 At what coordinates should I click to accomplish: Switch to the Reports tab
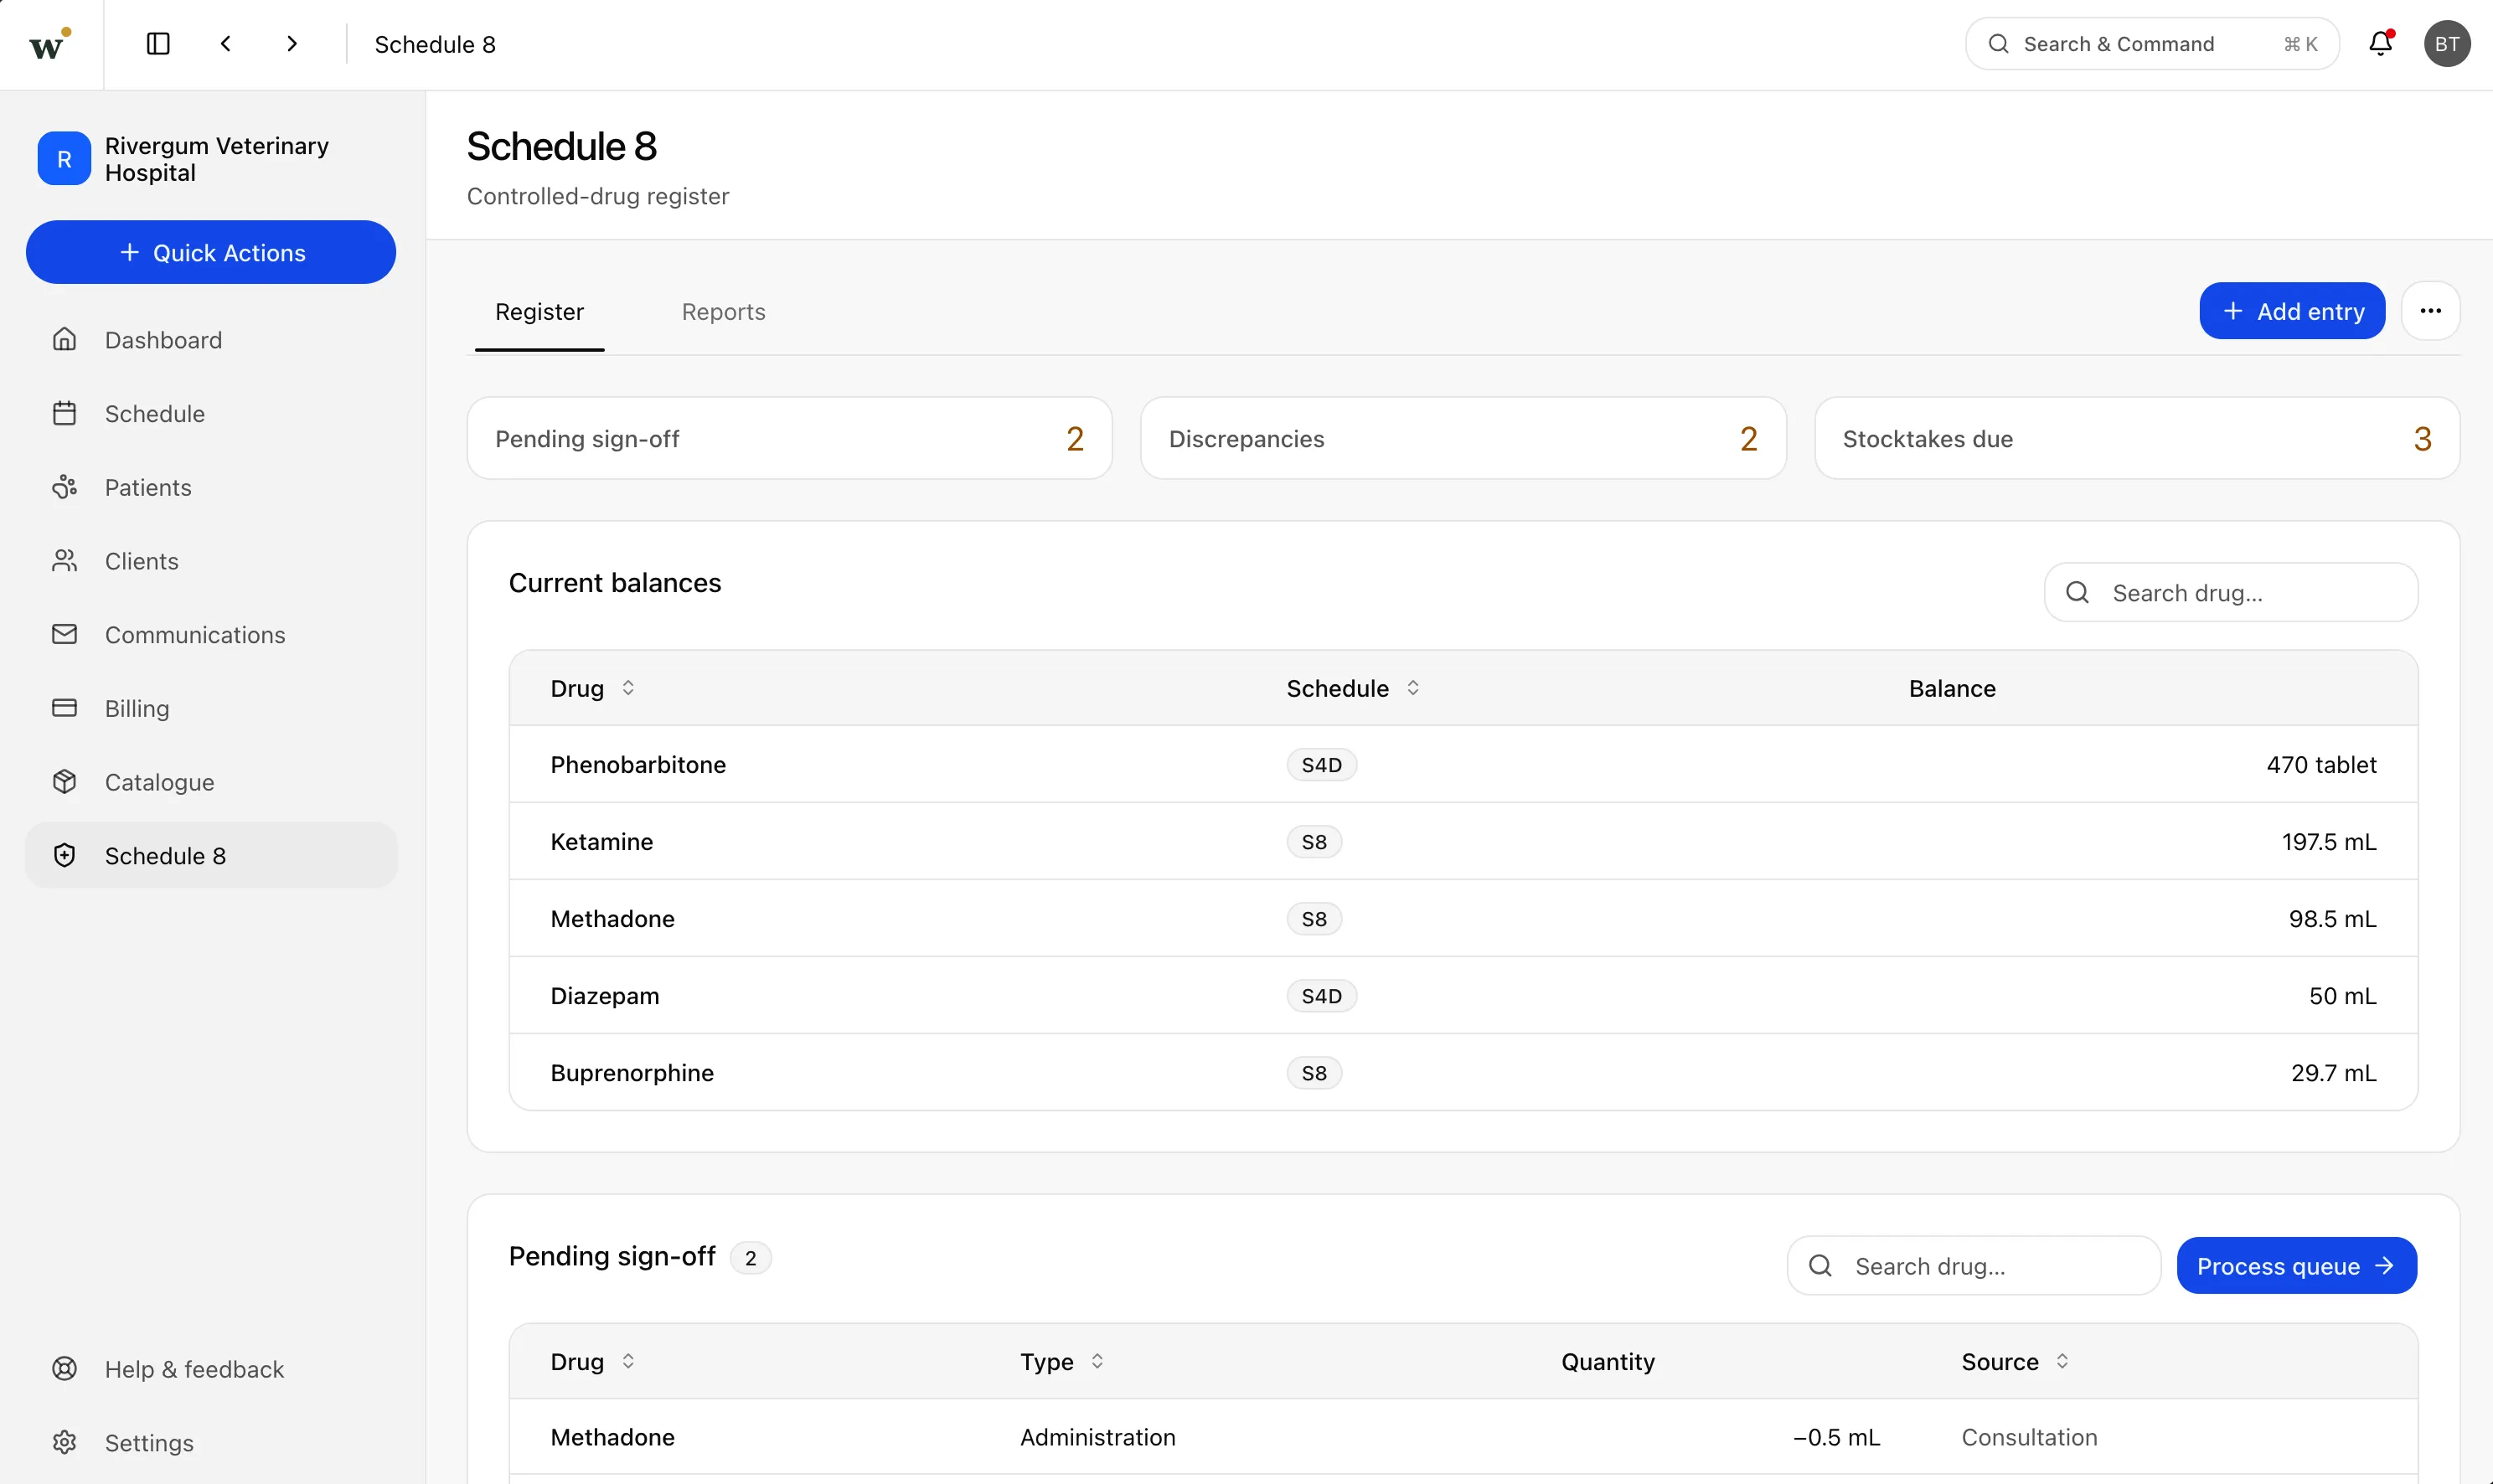pos(723,312)
